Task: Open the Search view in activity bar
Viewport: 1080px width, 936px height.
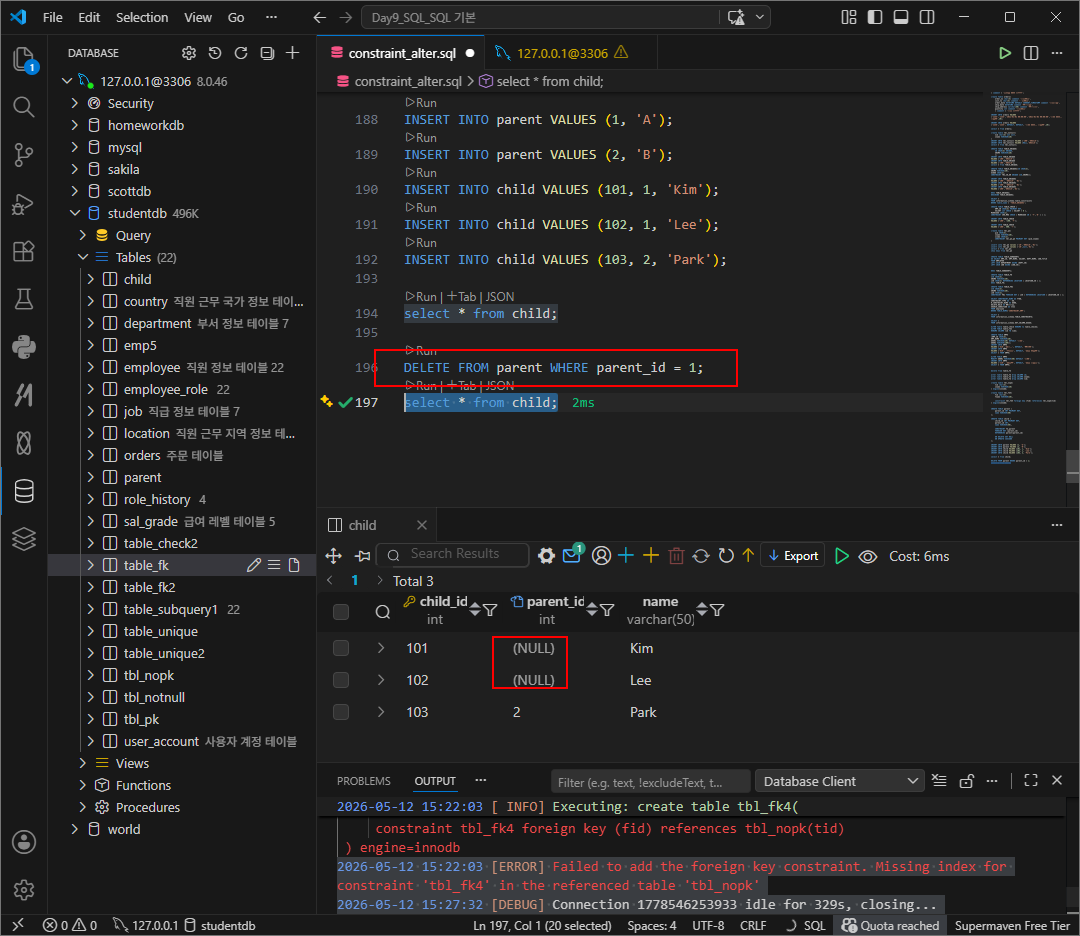Action: [x=24, y=107]
